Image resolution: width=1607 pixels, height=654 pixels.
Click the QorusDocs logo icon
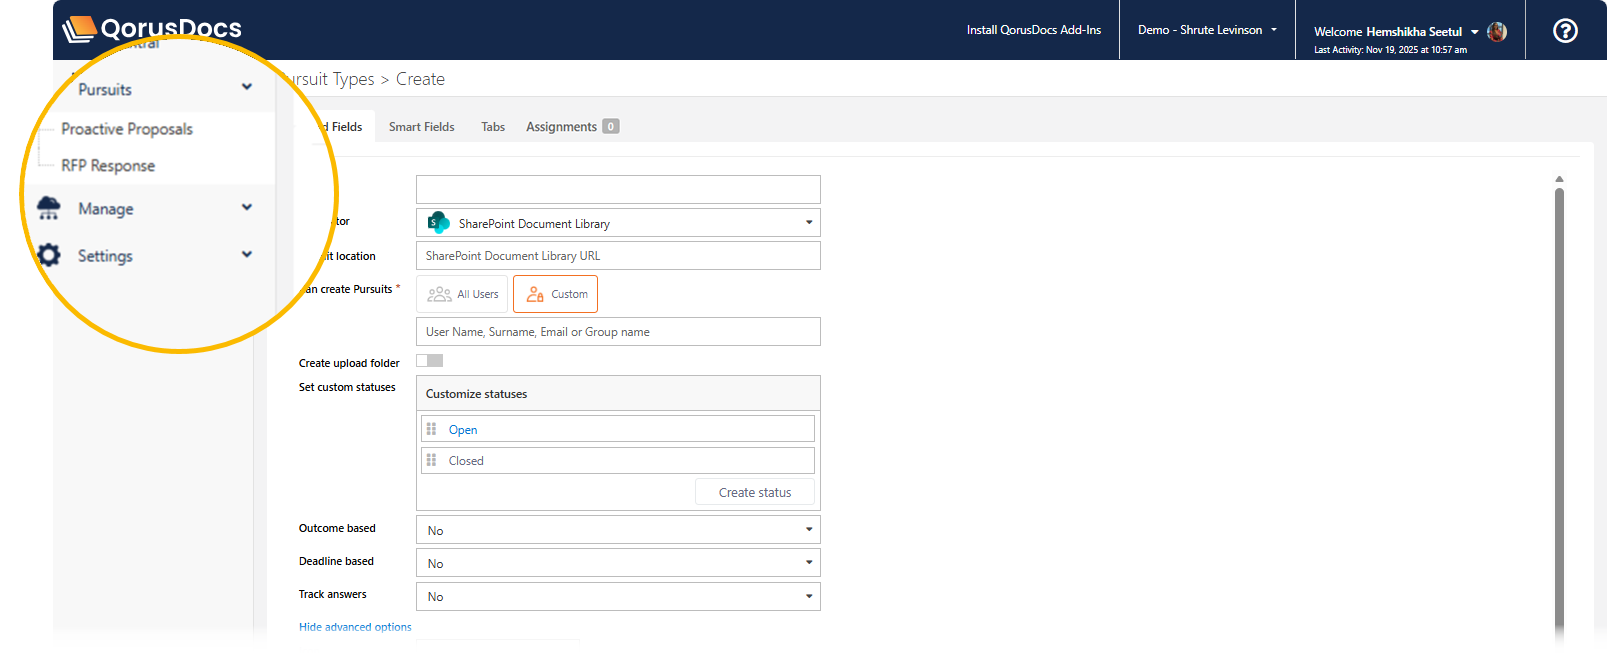[x=79, y=30]
